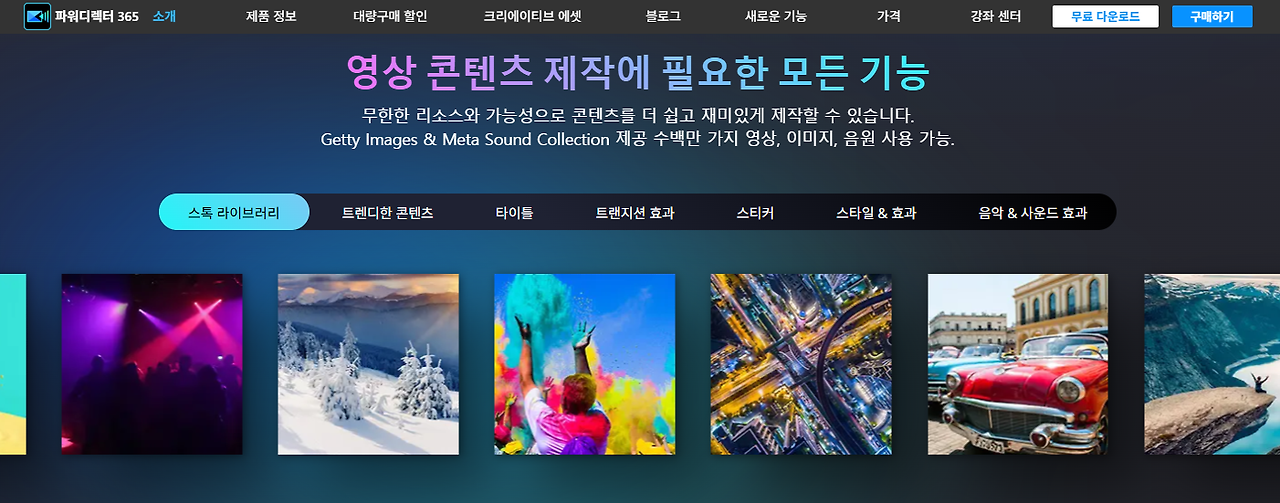Image resolution: width=1280 pixels, height=503 pixels.
Task: Click the blue 구매하기 button
Action: [1212, 16]
